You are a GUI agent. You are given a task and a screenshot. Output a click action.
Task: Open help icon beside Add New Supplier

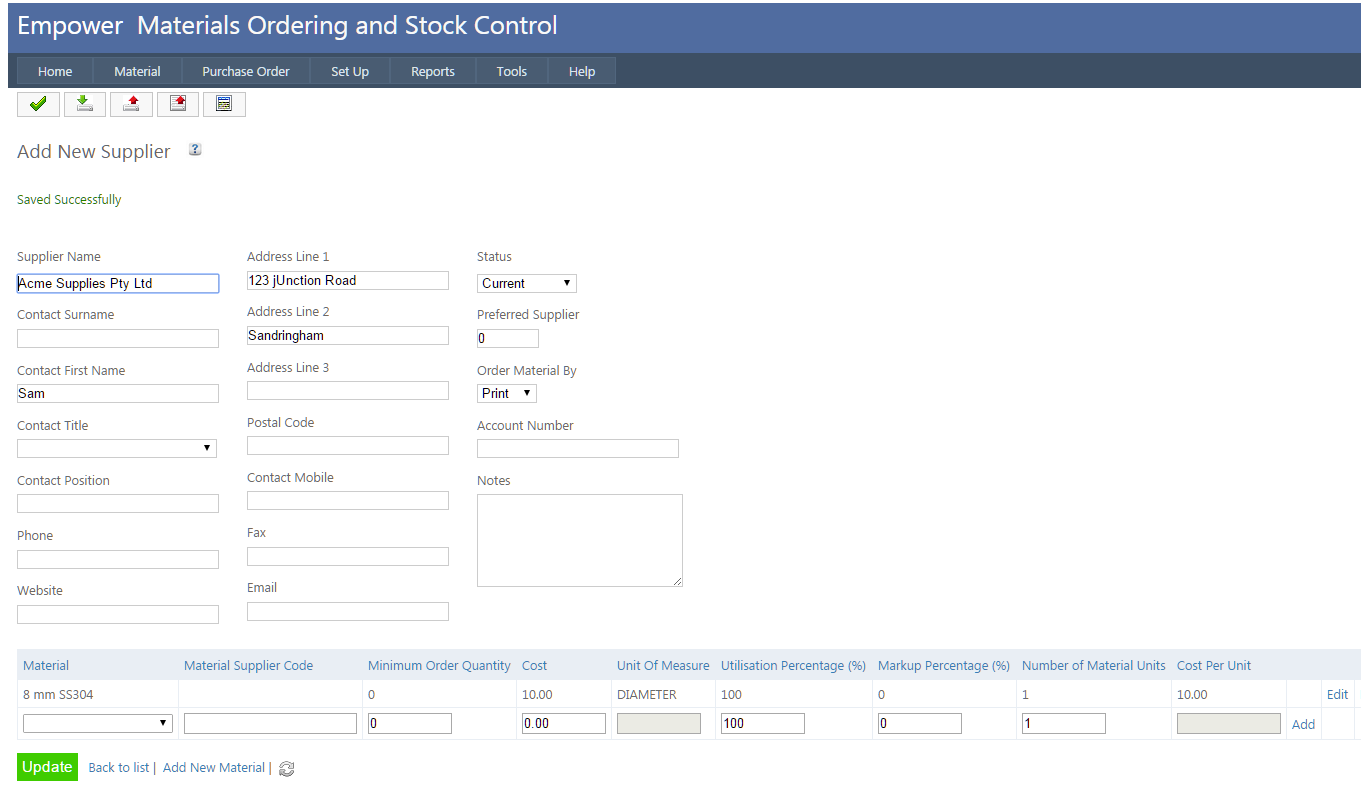(195, 150)
